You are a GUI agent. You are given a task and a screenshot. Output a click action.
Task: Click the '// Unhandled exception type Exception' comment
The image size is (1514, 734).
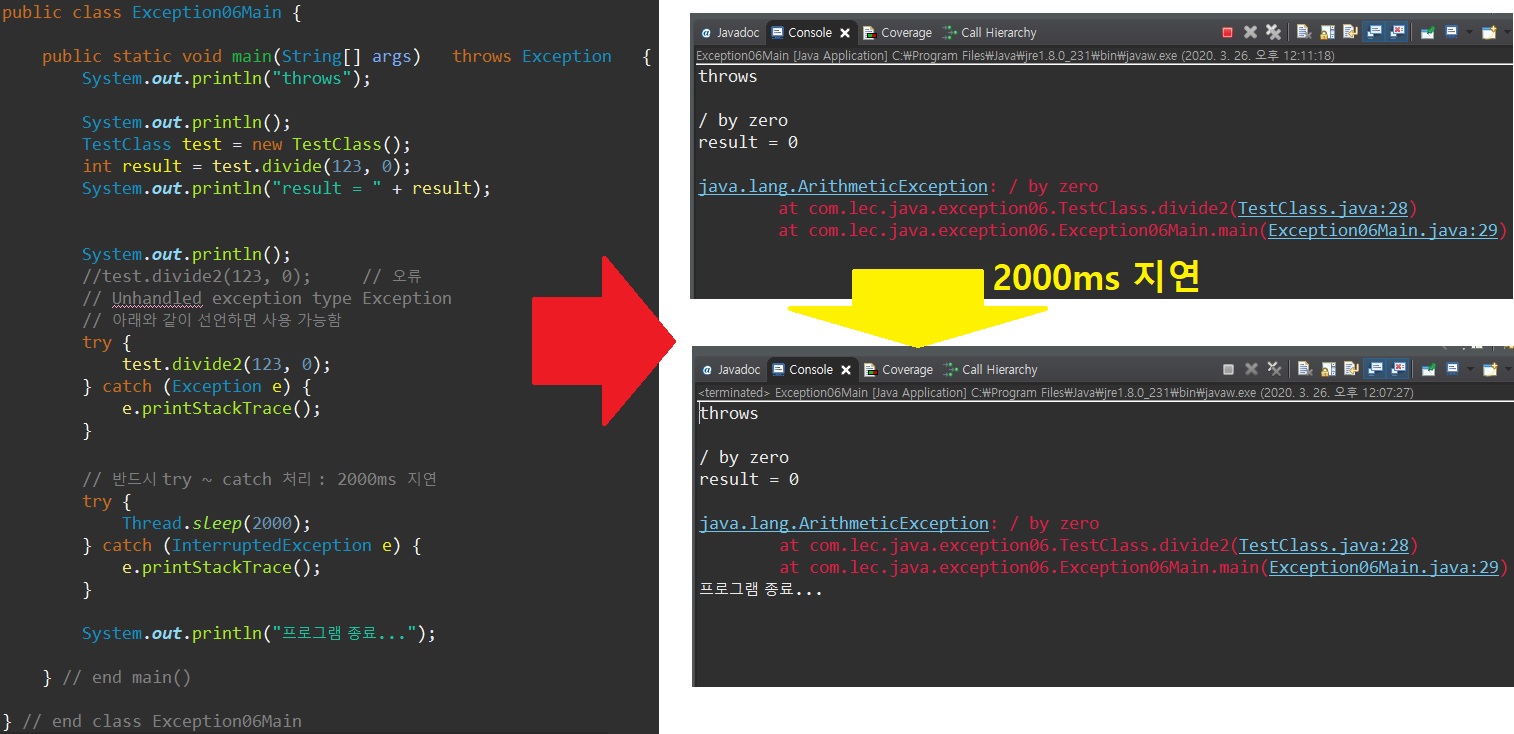[267, 298]
